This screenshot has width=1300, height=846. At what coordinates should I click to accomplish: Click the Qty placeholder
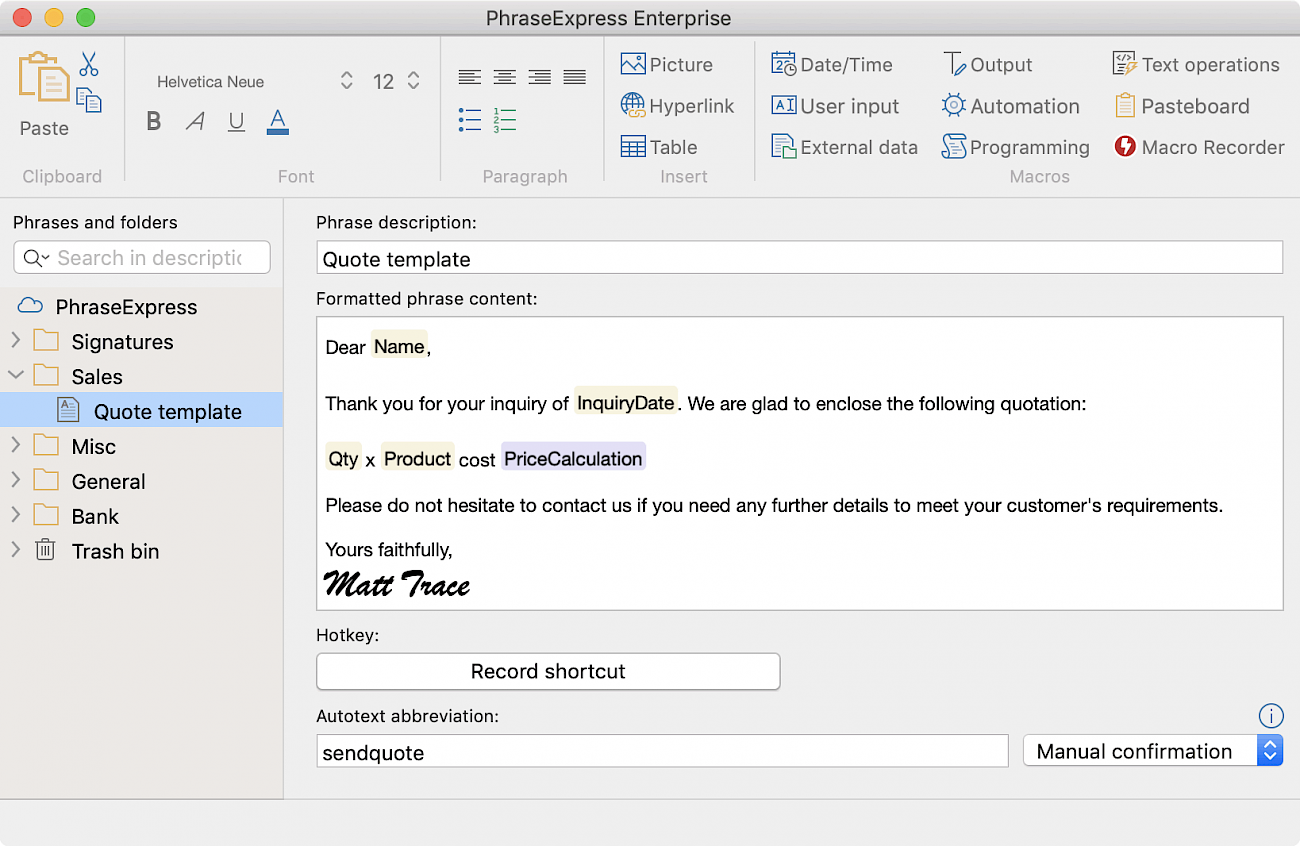(343, 458)
